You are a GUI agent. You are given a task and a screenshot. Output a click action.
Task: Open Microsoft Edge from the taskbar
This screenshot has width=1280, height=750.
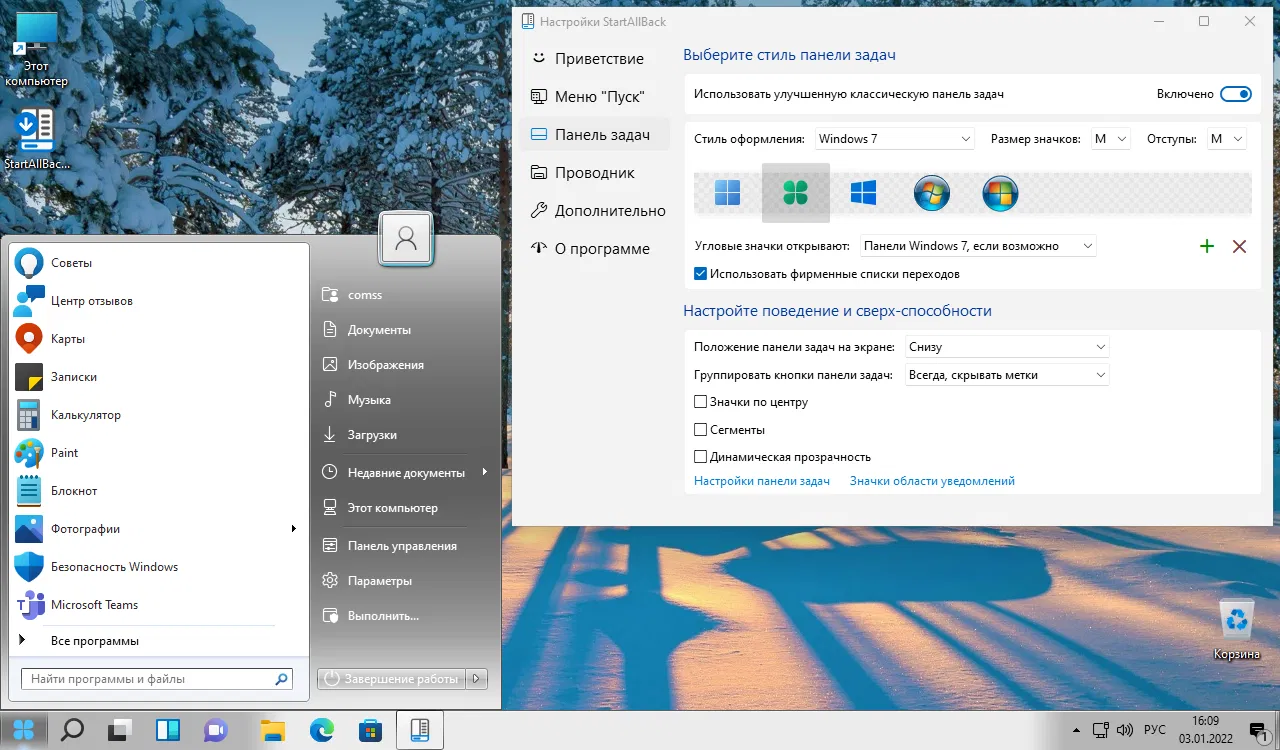tap(321, 729)
